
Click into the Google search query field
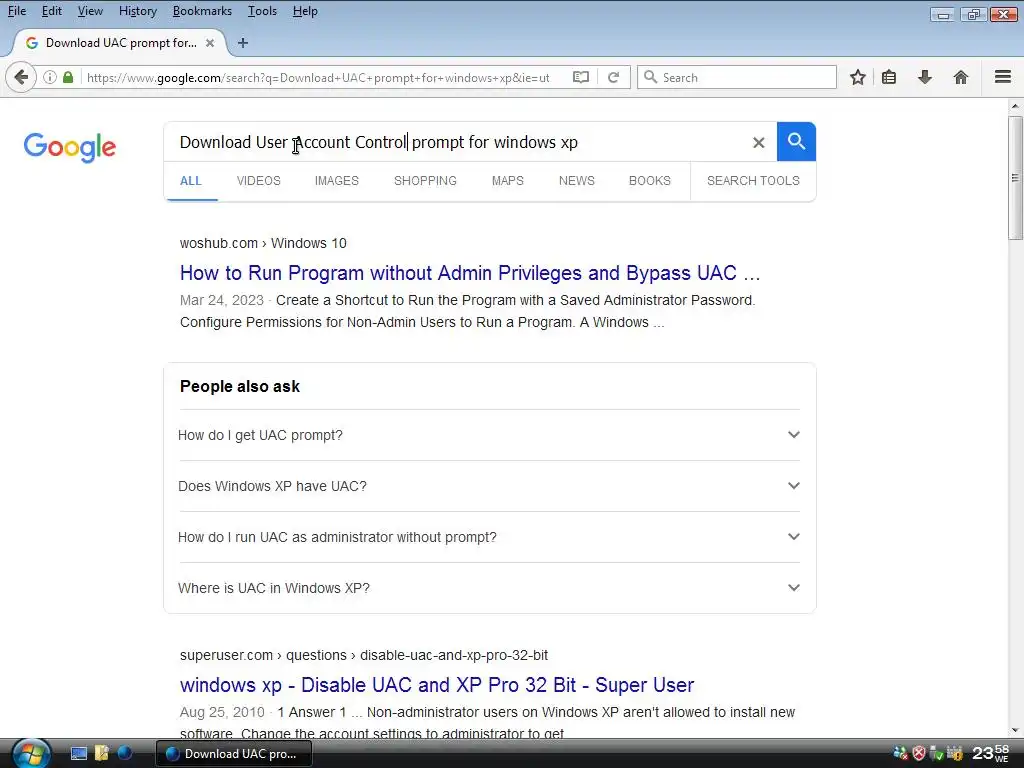(457, 142)
